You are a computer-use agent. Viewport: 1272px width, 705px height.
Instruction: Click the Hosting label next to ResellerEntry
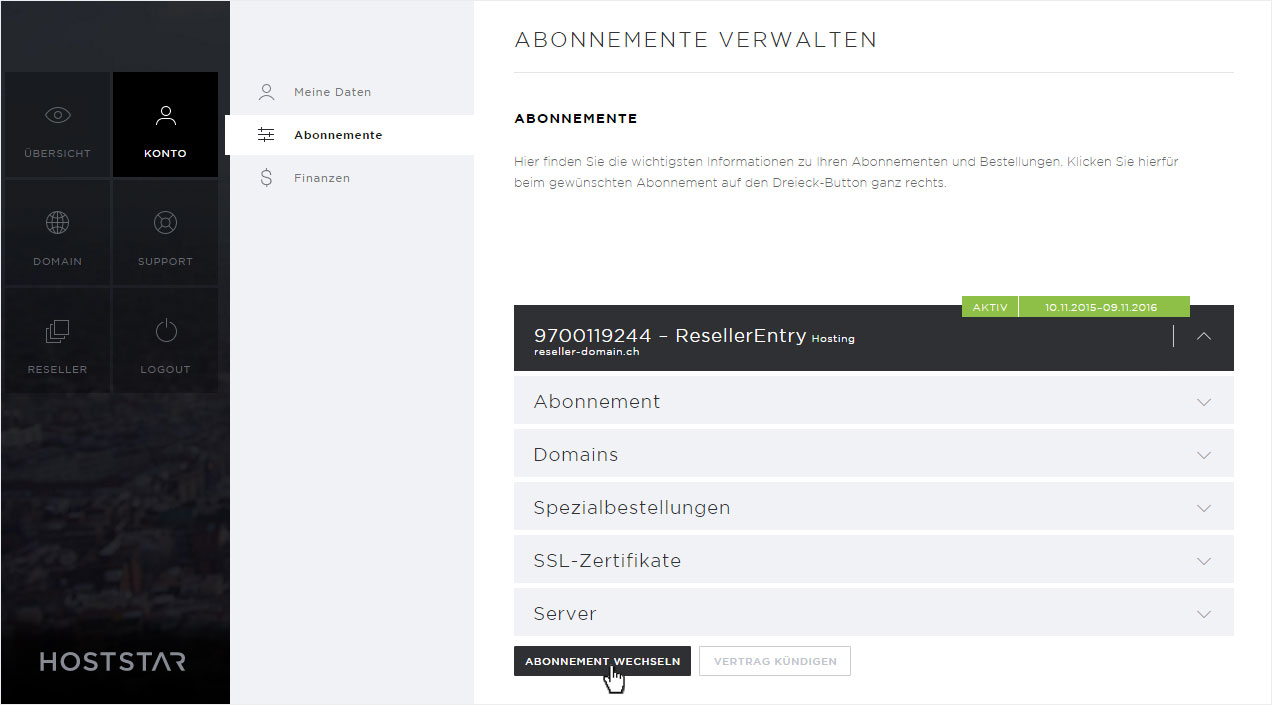(x=833, y=339)
